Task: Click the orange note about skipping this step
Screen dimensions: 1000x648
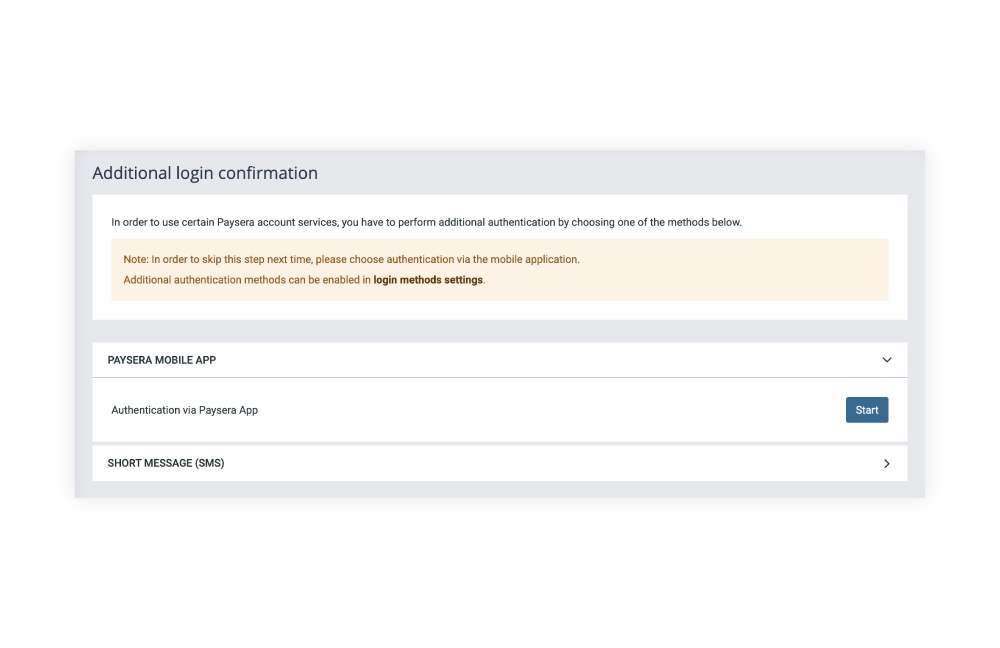Action: [x=351, y=259]
